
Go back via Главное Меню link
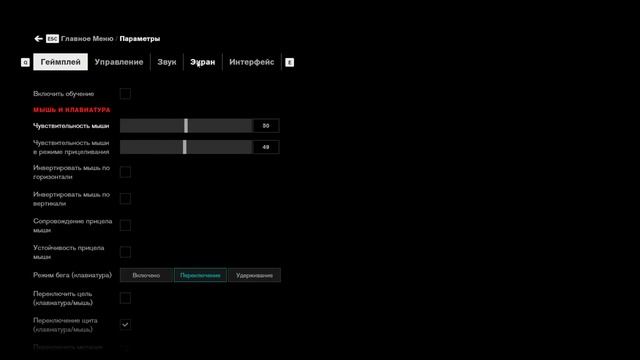[87, 39]
